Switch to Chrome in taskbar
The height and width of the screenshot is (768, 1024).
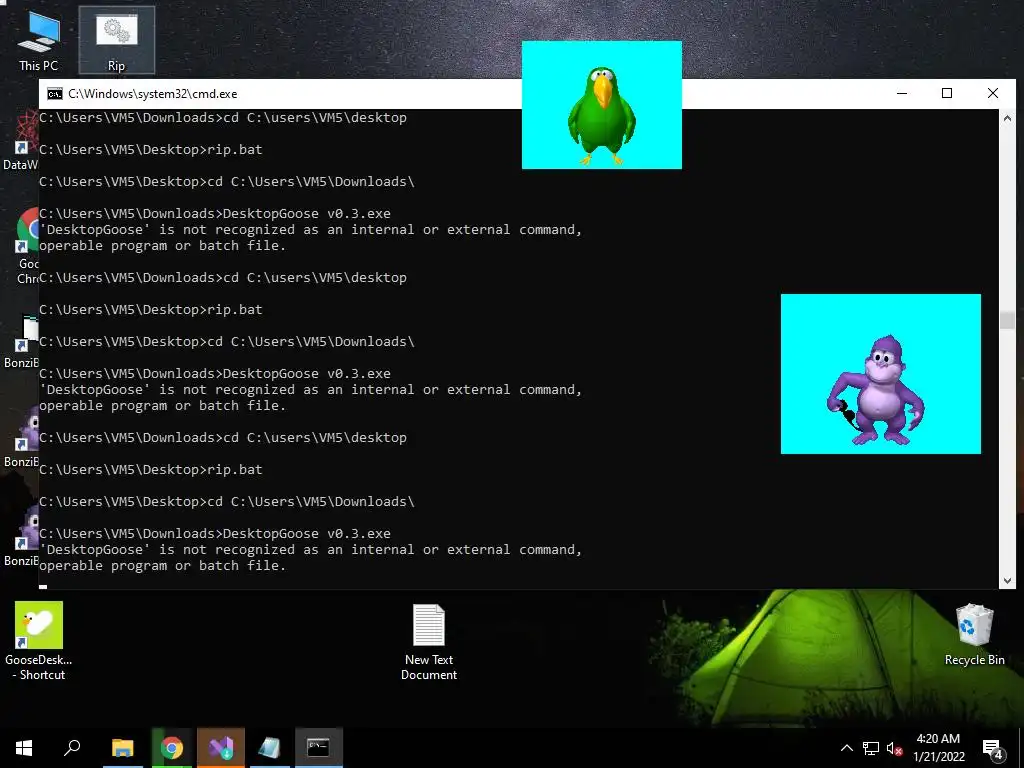172,748
